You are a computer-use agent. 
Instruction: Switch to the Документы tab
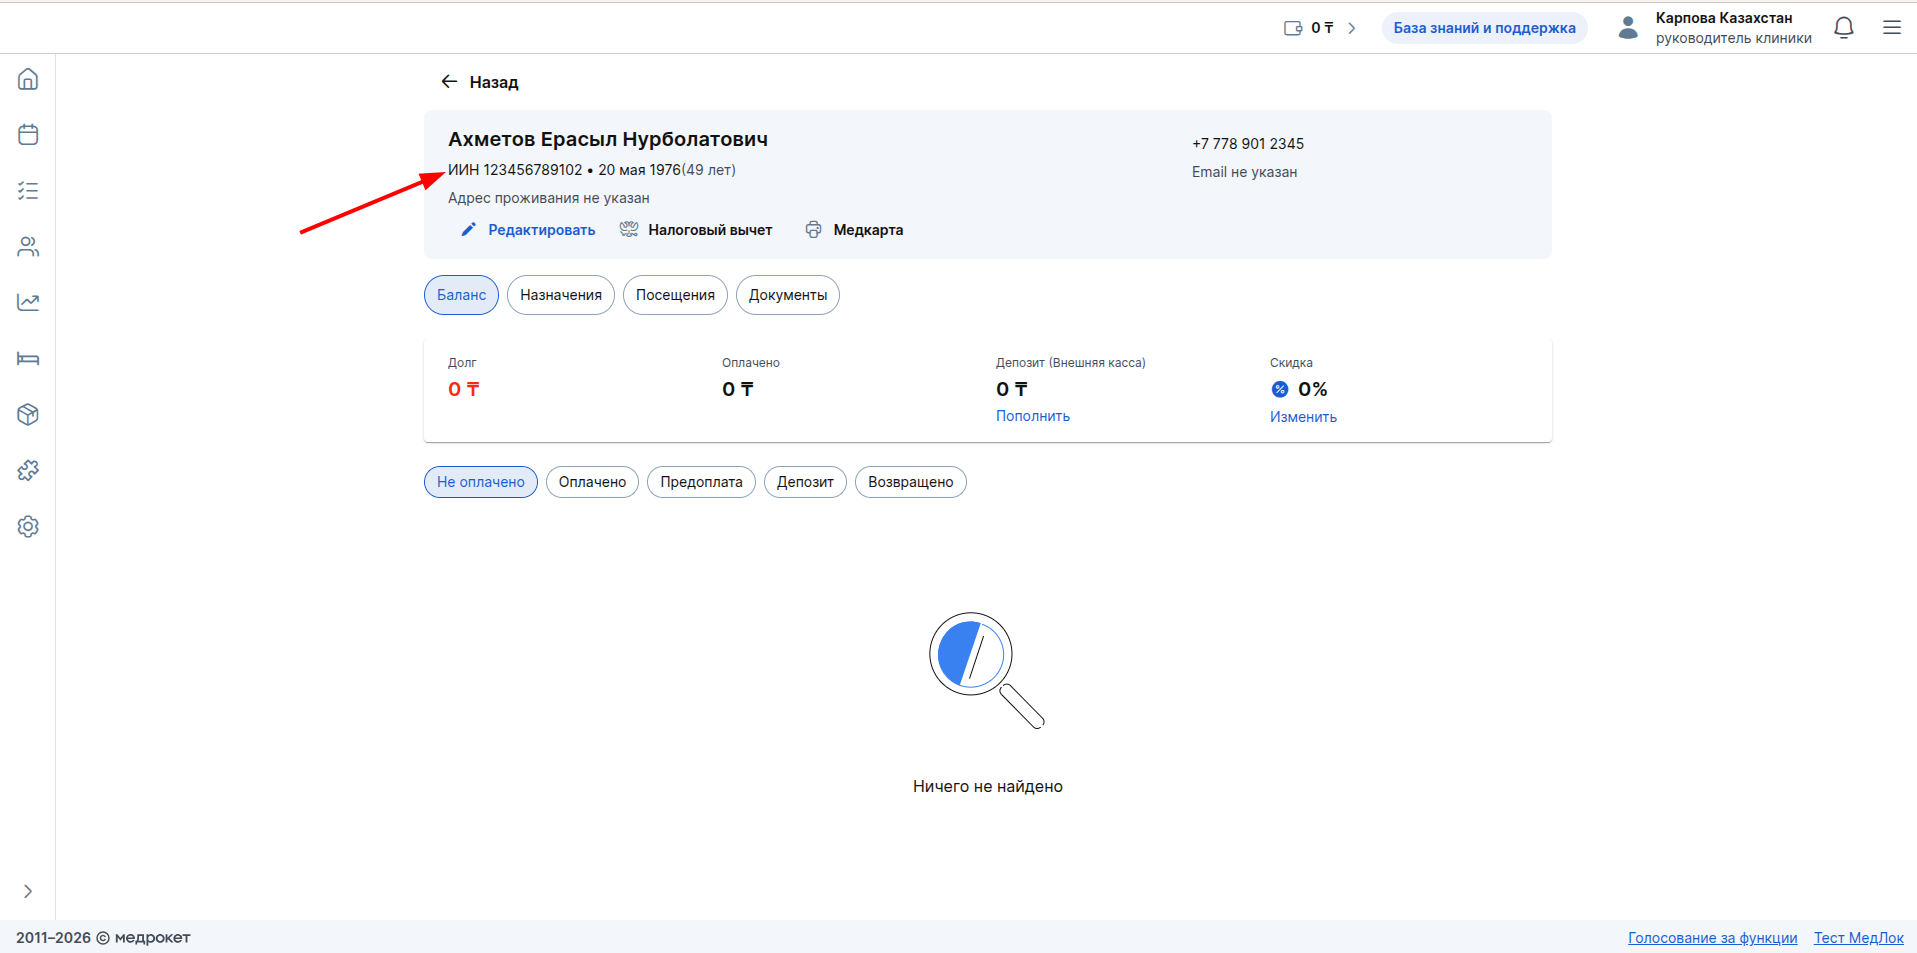(x=787, y=295)
